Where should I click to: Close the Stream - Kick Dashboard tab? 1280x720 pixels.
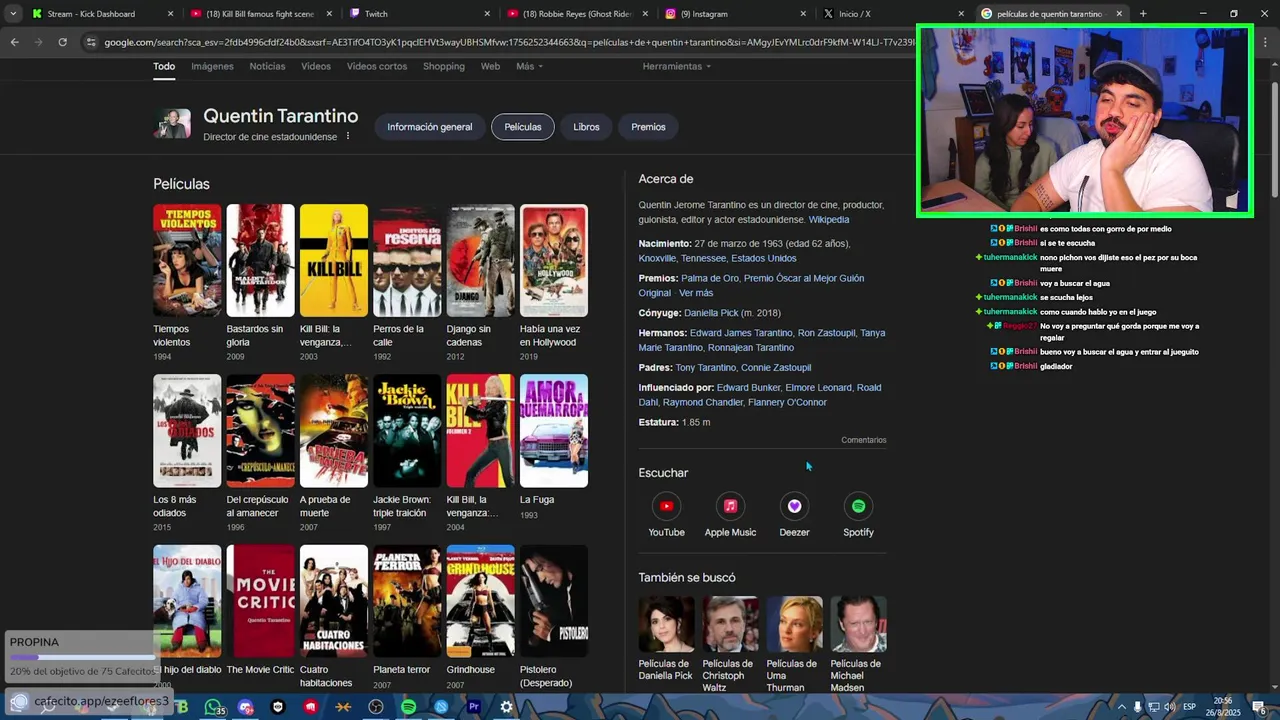pos(170,14)
